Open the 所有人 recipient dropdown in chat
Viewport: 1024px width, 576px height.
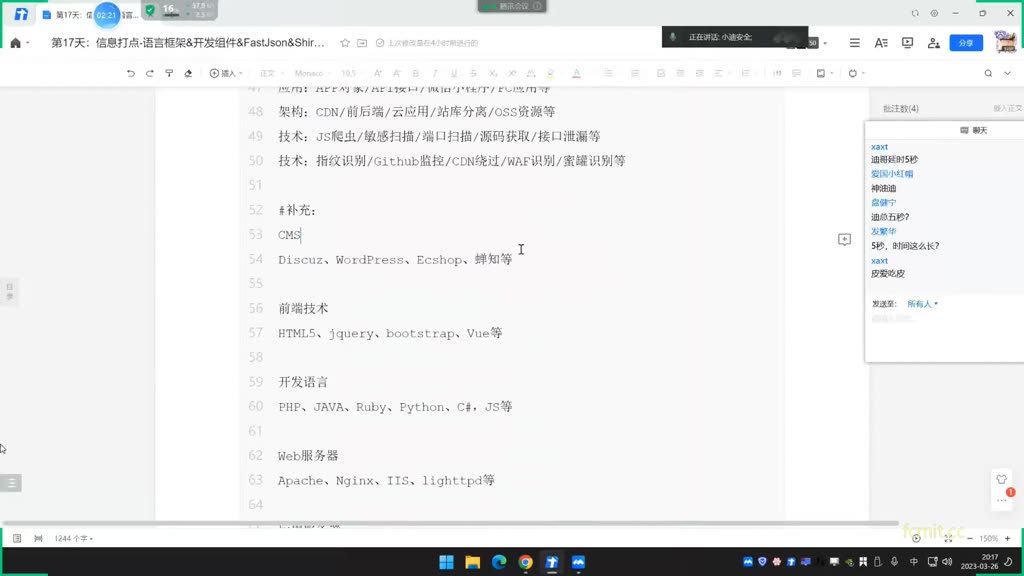(922, 304)
